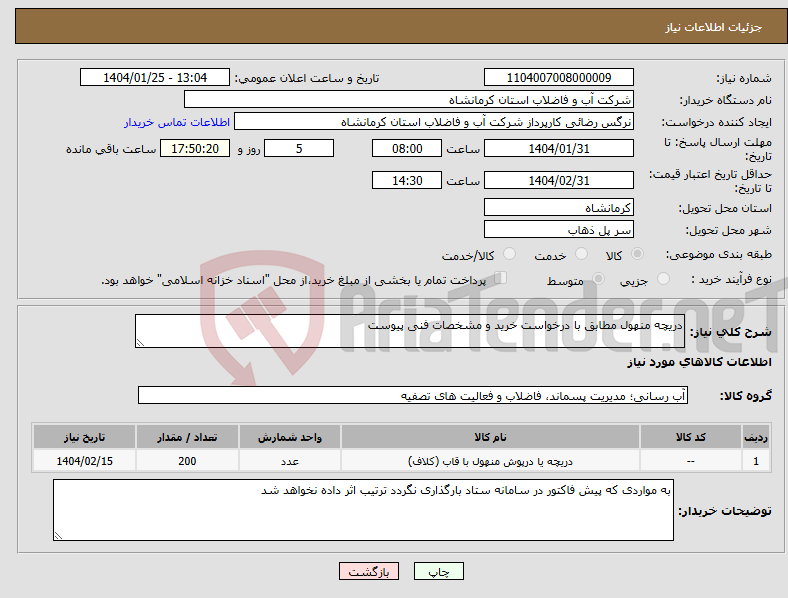Click the buyer organization name field
The image size is (788, 598).
(x=409, y=99)
